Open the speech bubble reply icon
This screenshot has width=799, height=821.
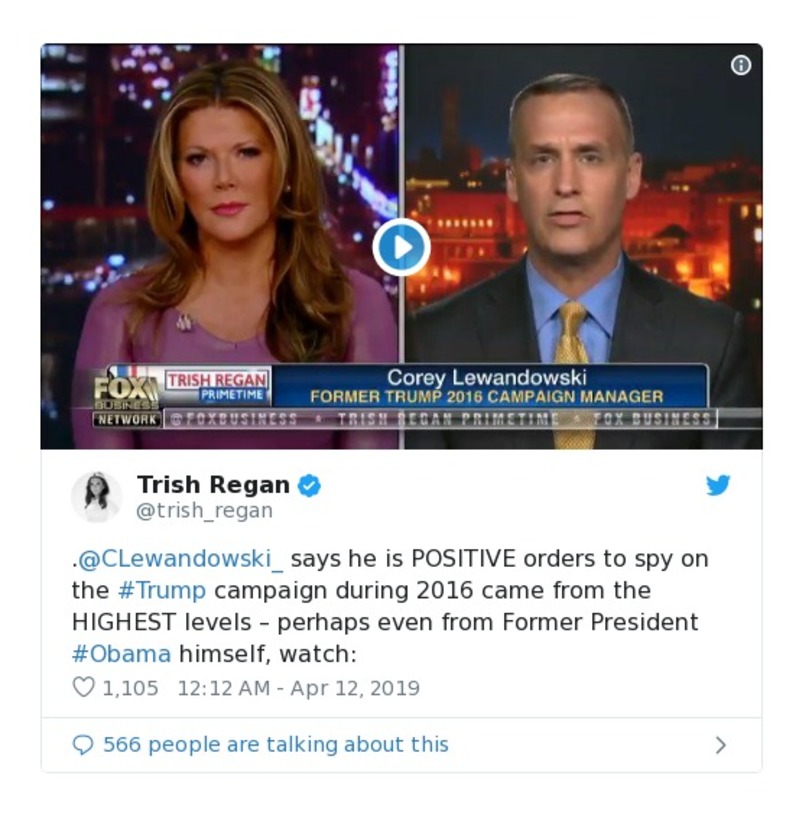coord(83,745)
